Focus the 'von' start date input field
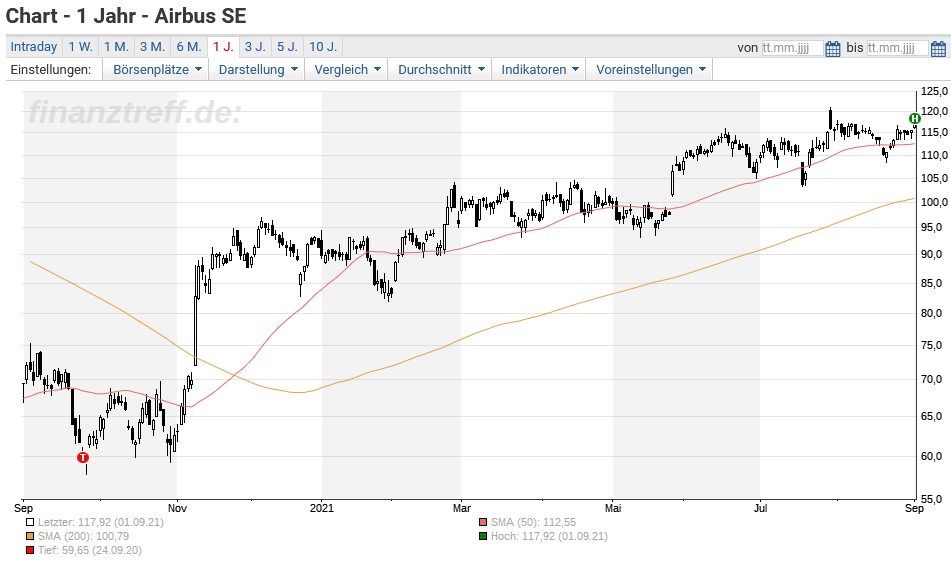Viewport: 951px width, 562px height. pyautogui.click(x=792, y=48)
